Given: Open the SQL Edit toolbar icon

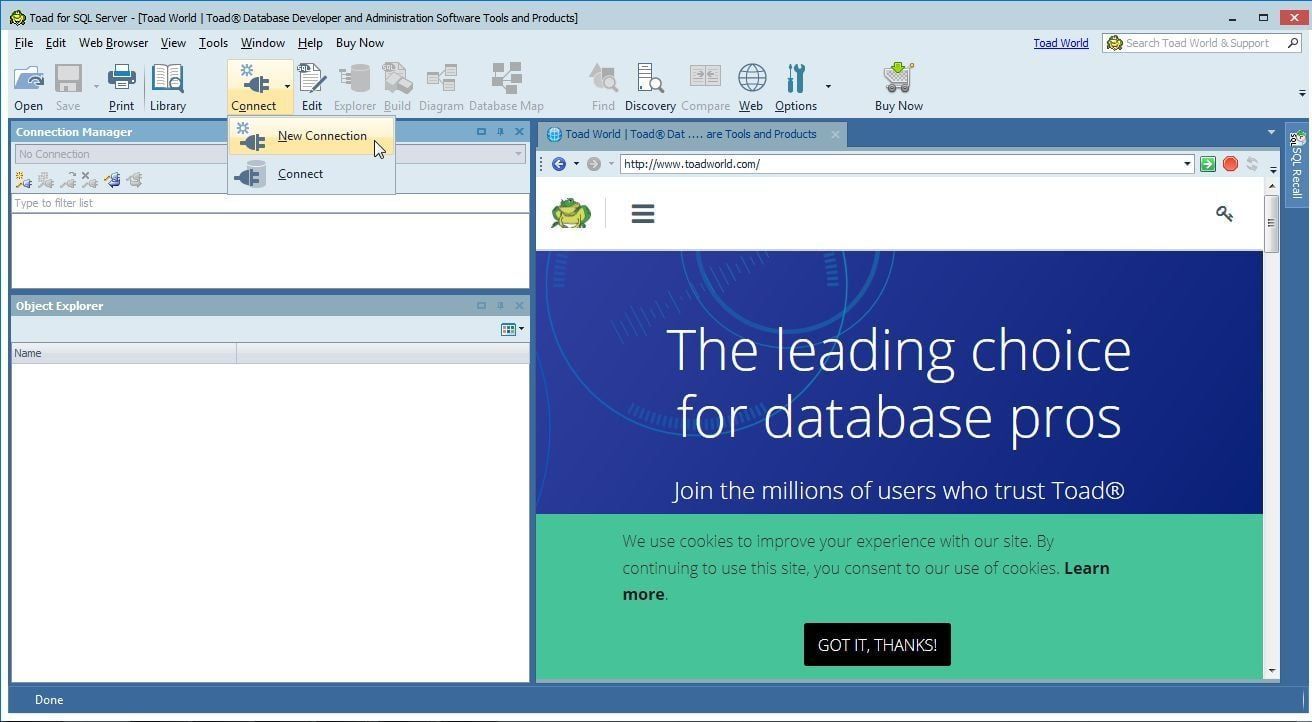Looking at the screenshot, I should point(312,79).
